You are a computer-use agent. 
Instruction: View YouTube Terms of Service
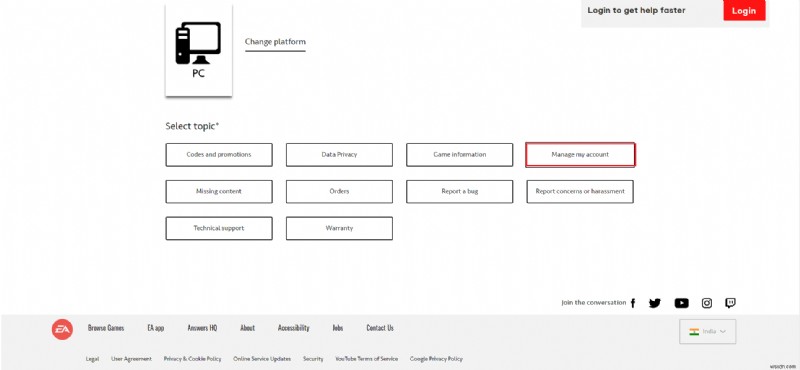click(x=366, y=359)
